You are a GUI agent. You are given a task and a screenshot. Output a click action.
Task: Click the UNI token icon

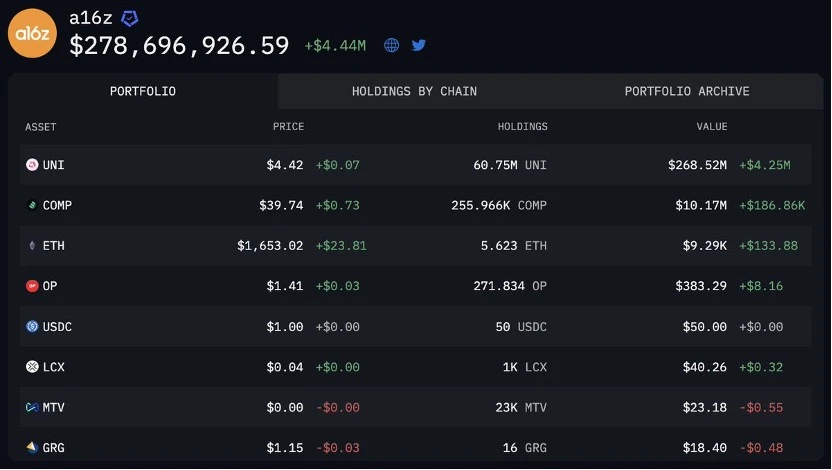pyautogui.click(x=32, y=165)
